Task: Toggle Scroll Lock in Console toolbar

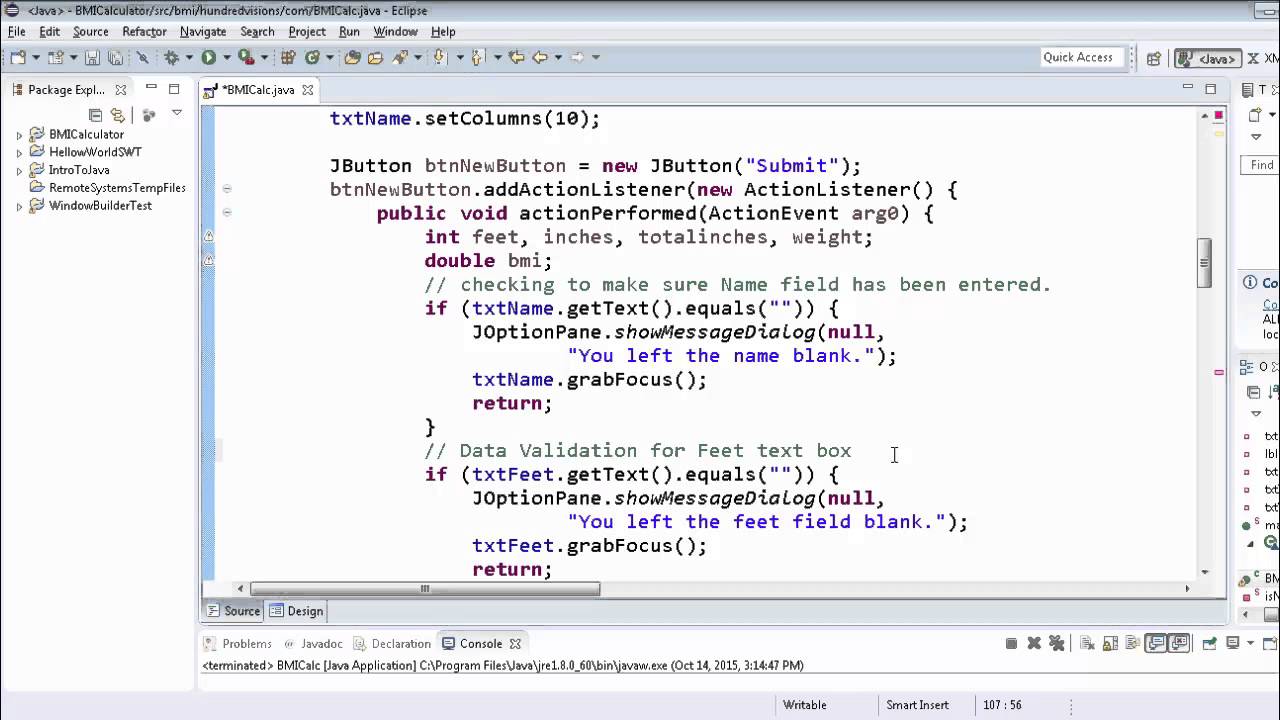Action: click(1110, 643)
